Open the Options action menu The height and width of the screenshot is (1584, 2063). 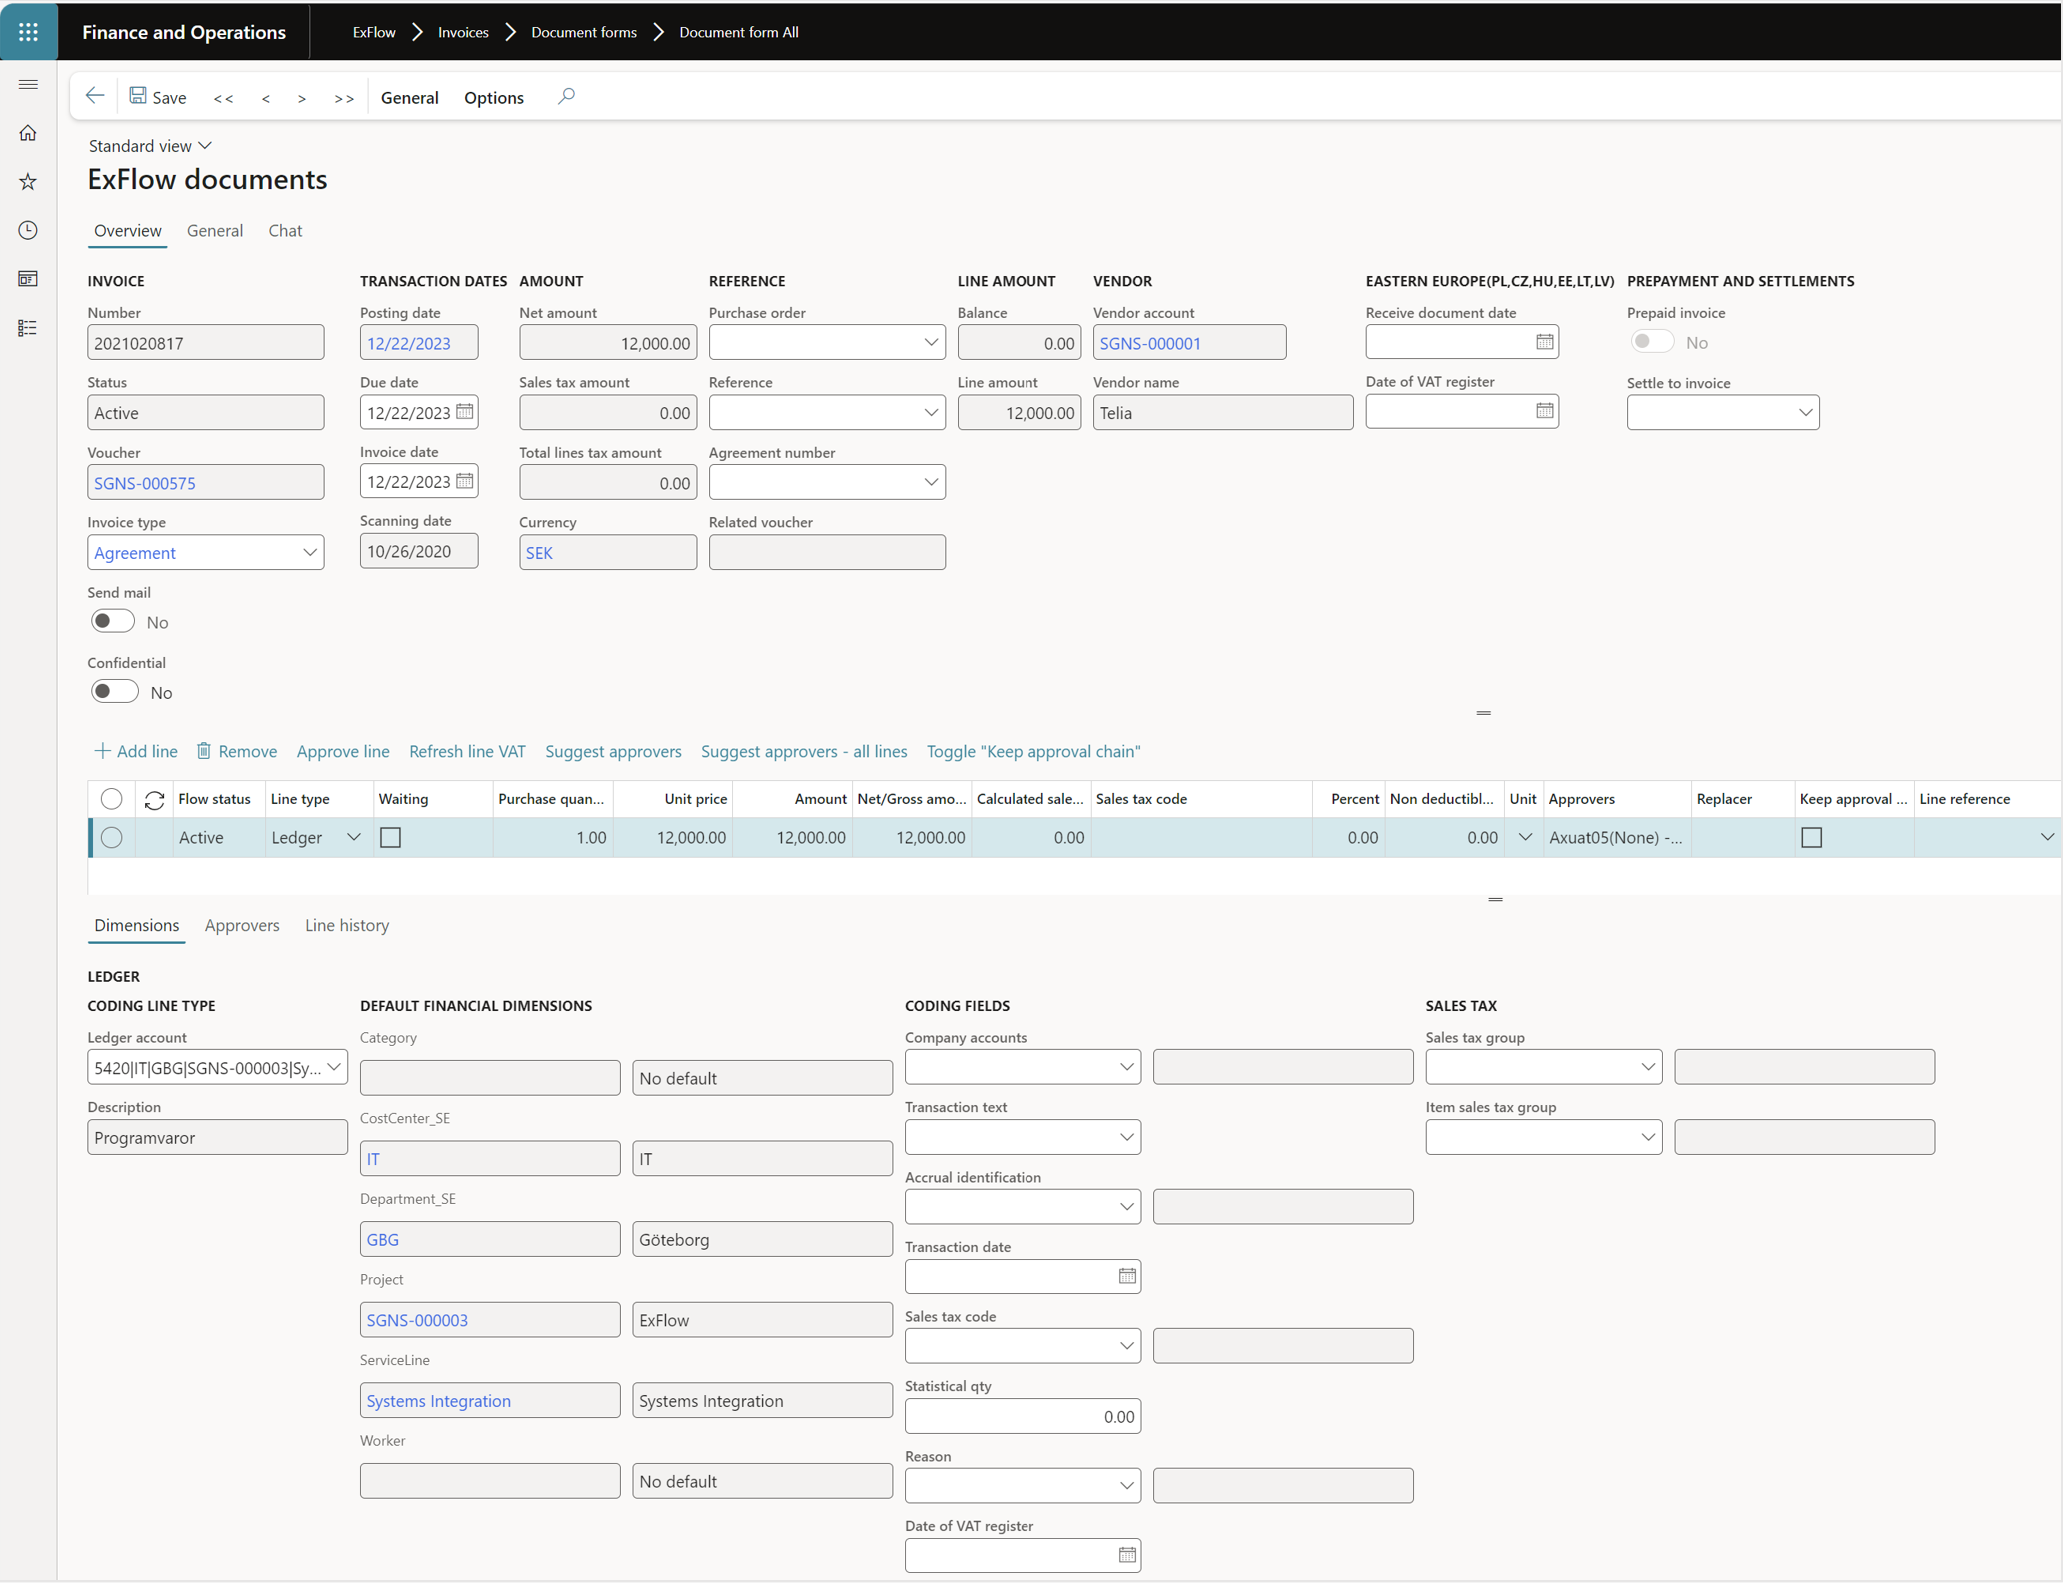click(494, 98)
